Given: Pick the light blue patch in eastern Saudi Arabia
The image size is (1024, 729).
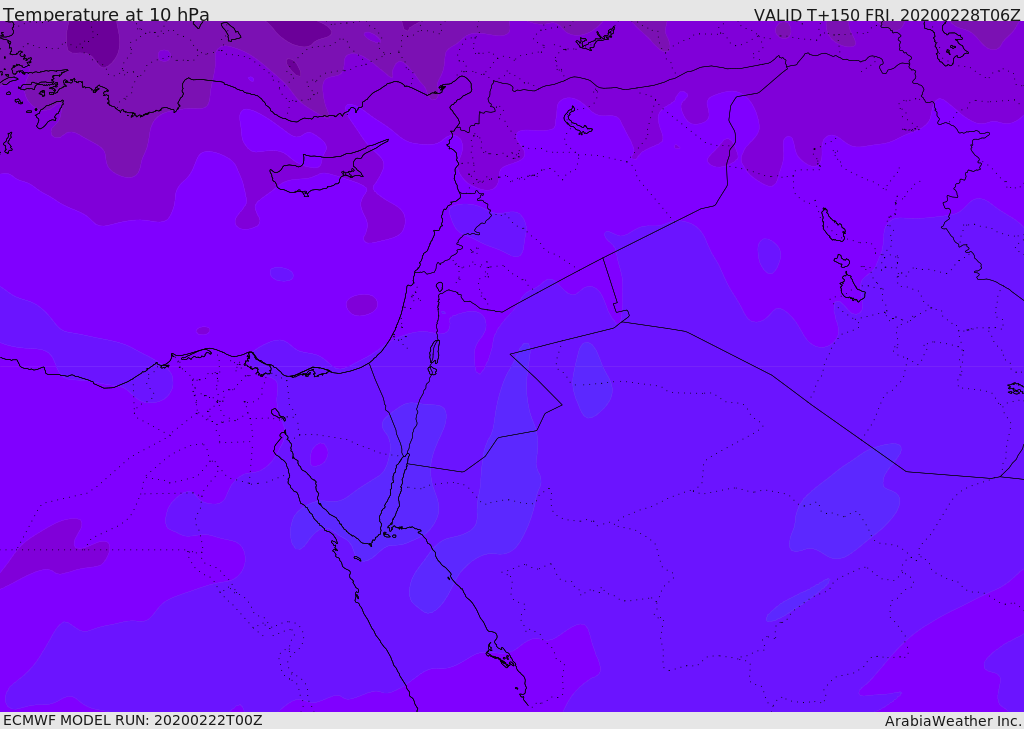Looking at the screenshot, I should click(845, 500).
